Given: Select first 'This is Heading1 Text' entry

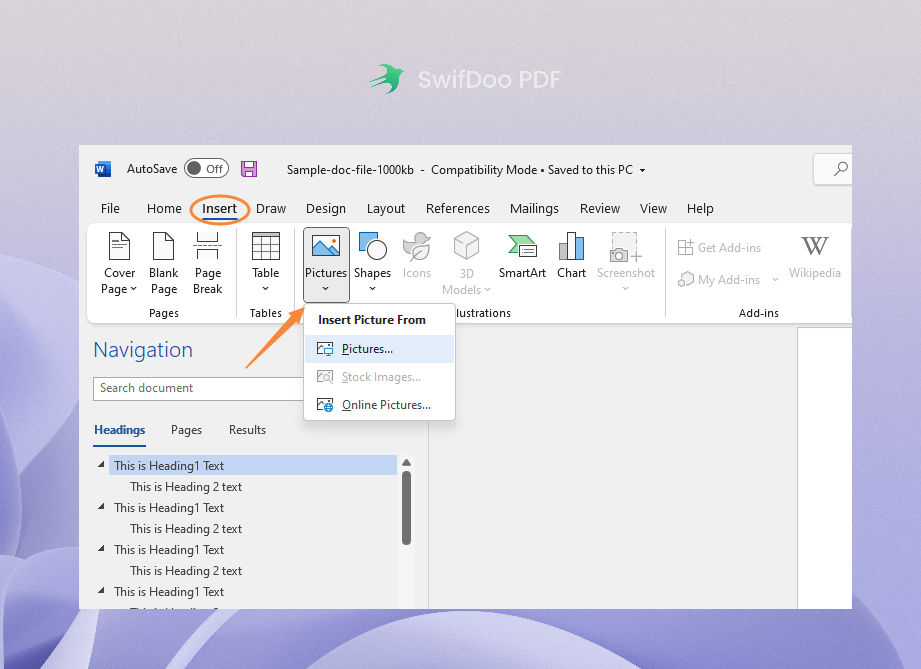Looking at the screenshot, I should pyautogui.click(x=253, y=466).
